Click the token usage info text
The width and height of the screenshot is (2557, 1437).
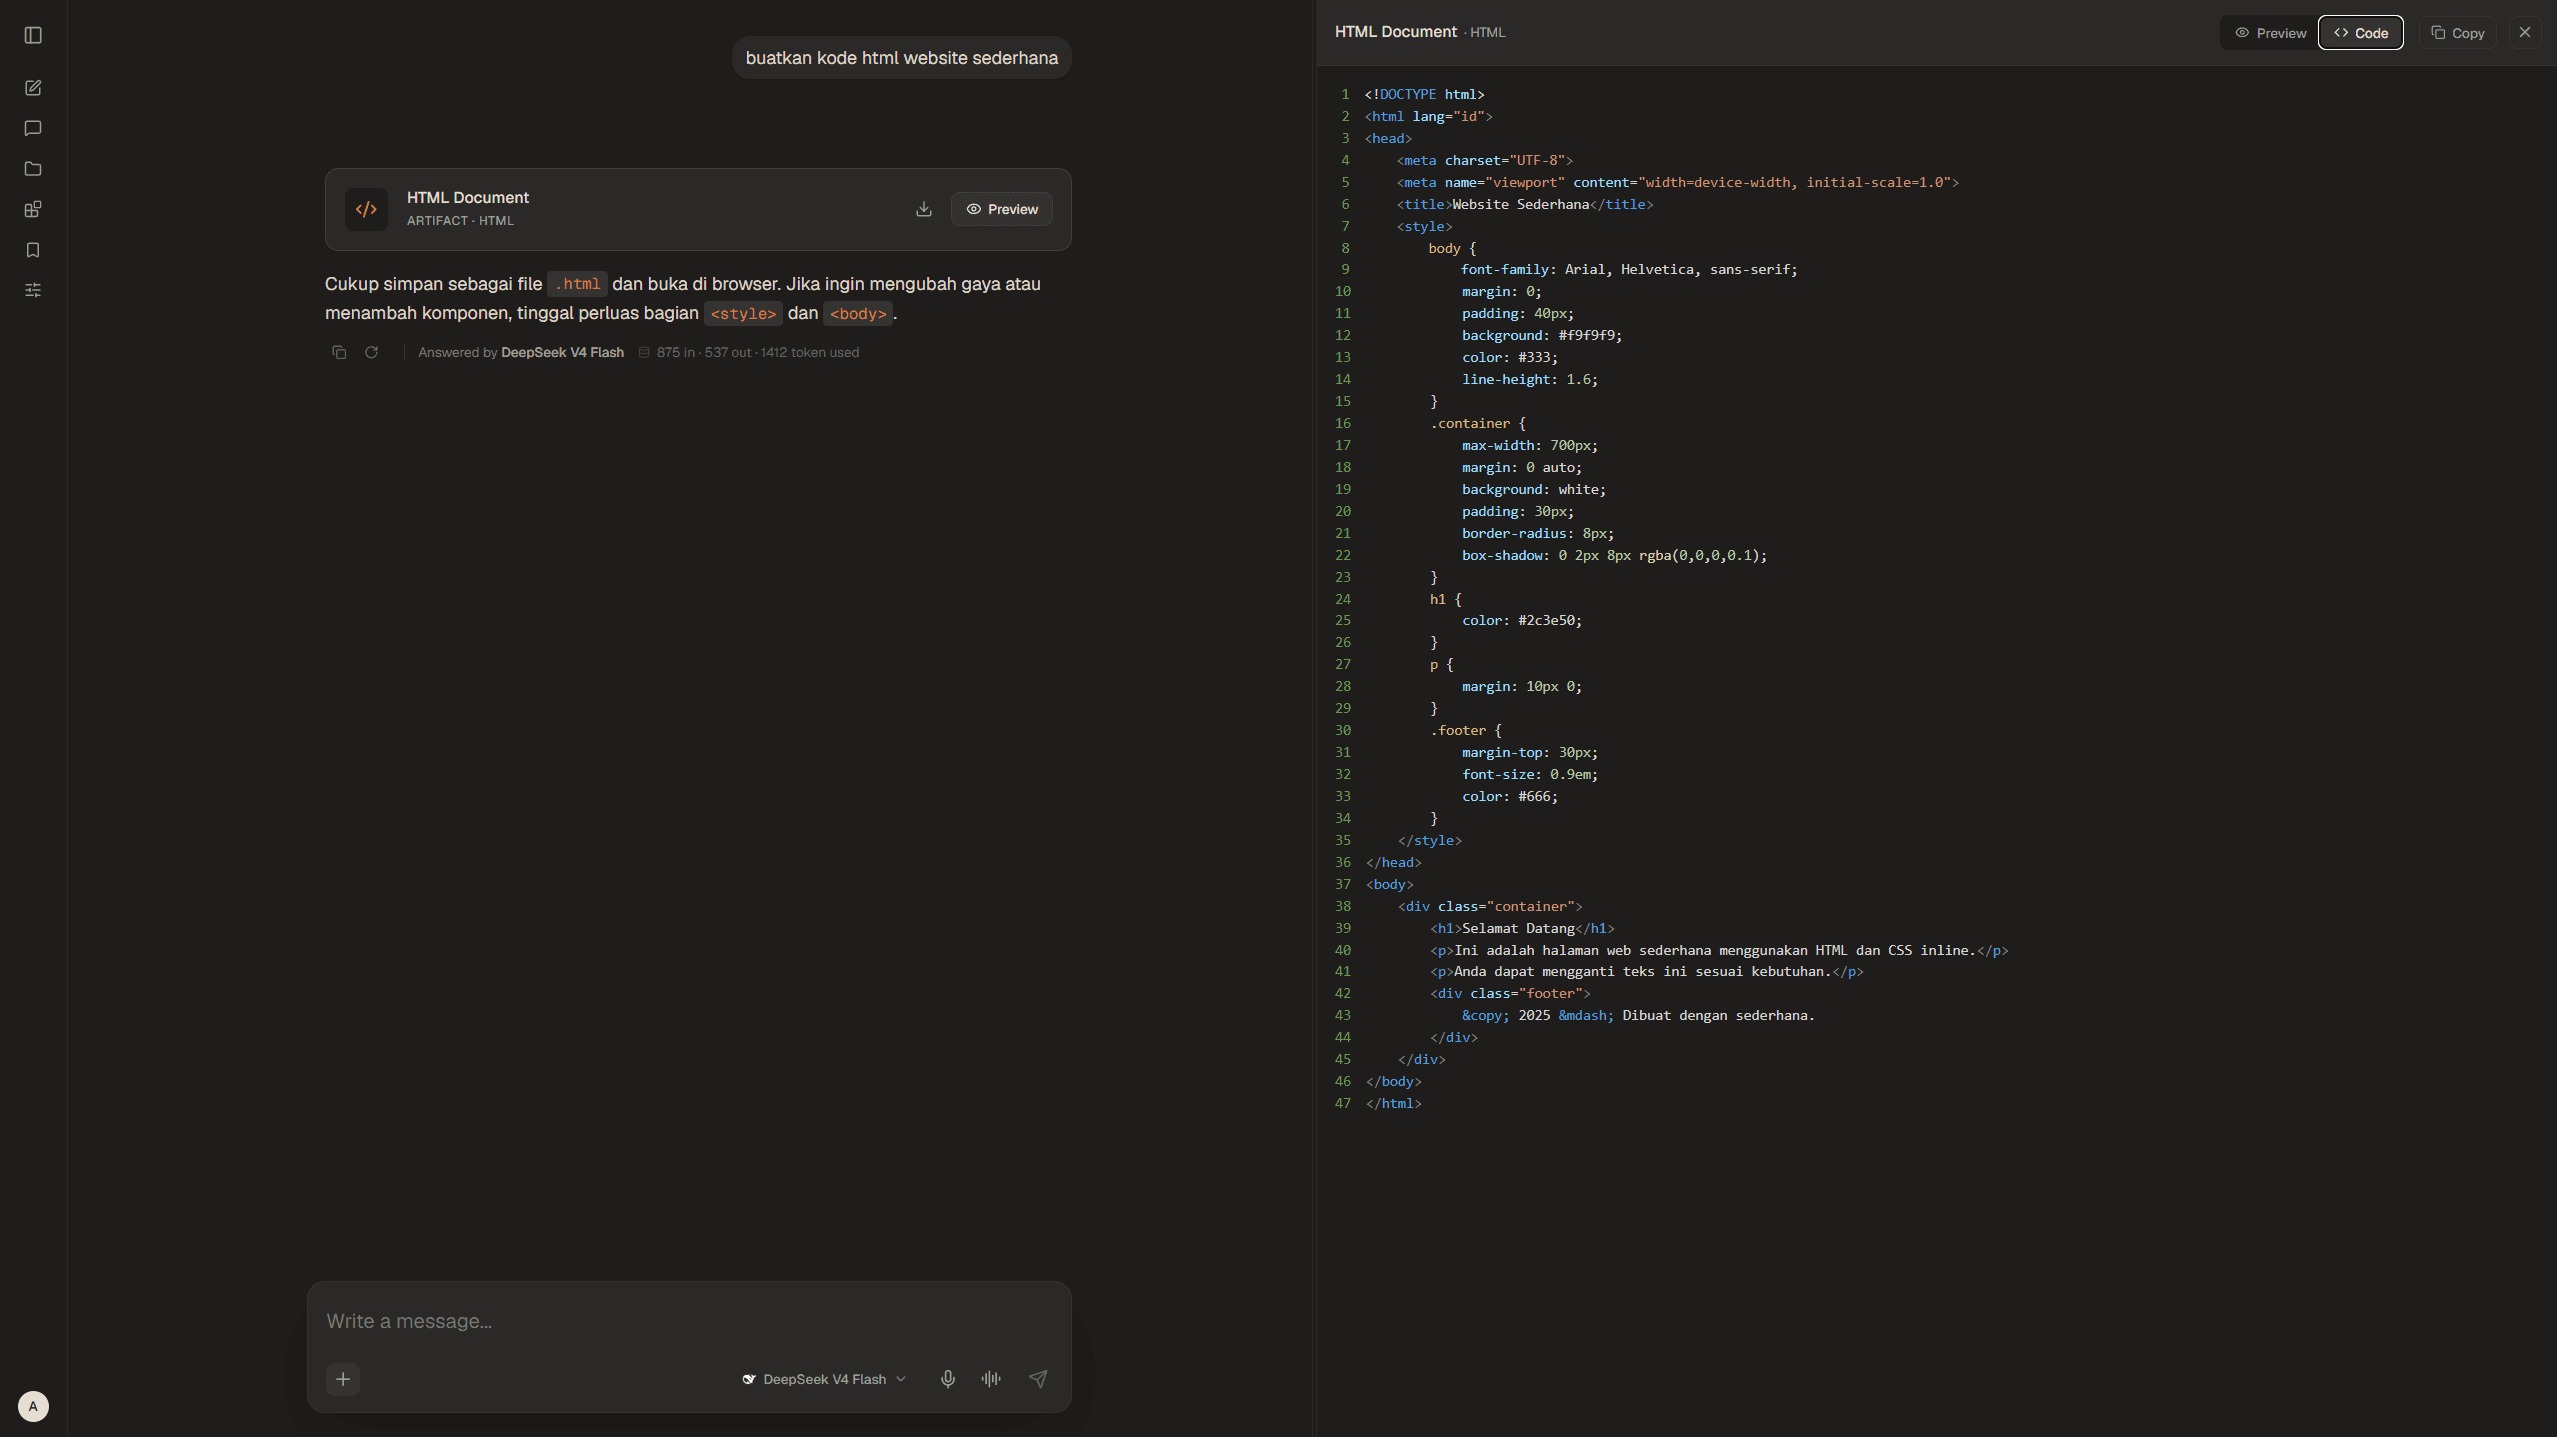(x=758, y=352)
